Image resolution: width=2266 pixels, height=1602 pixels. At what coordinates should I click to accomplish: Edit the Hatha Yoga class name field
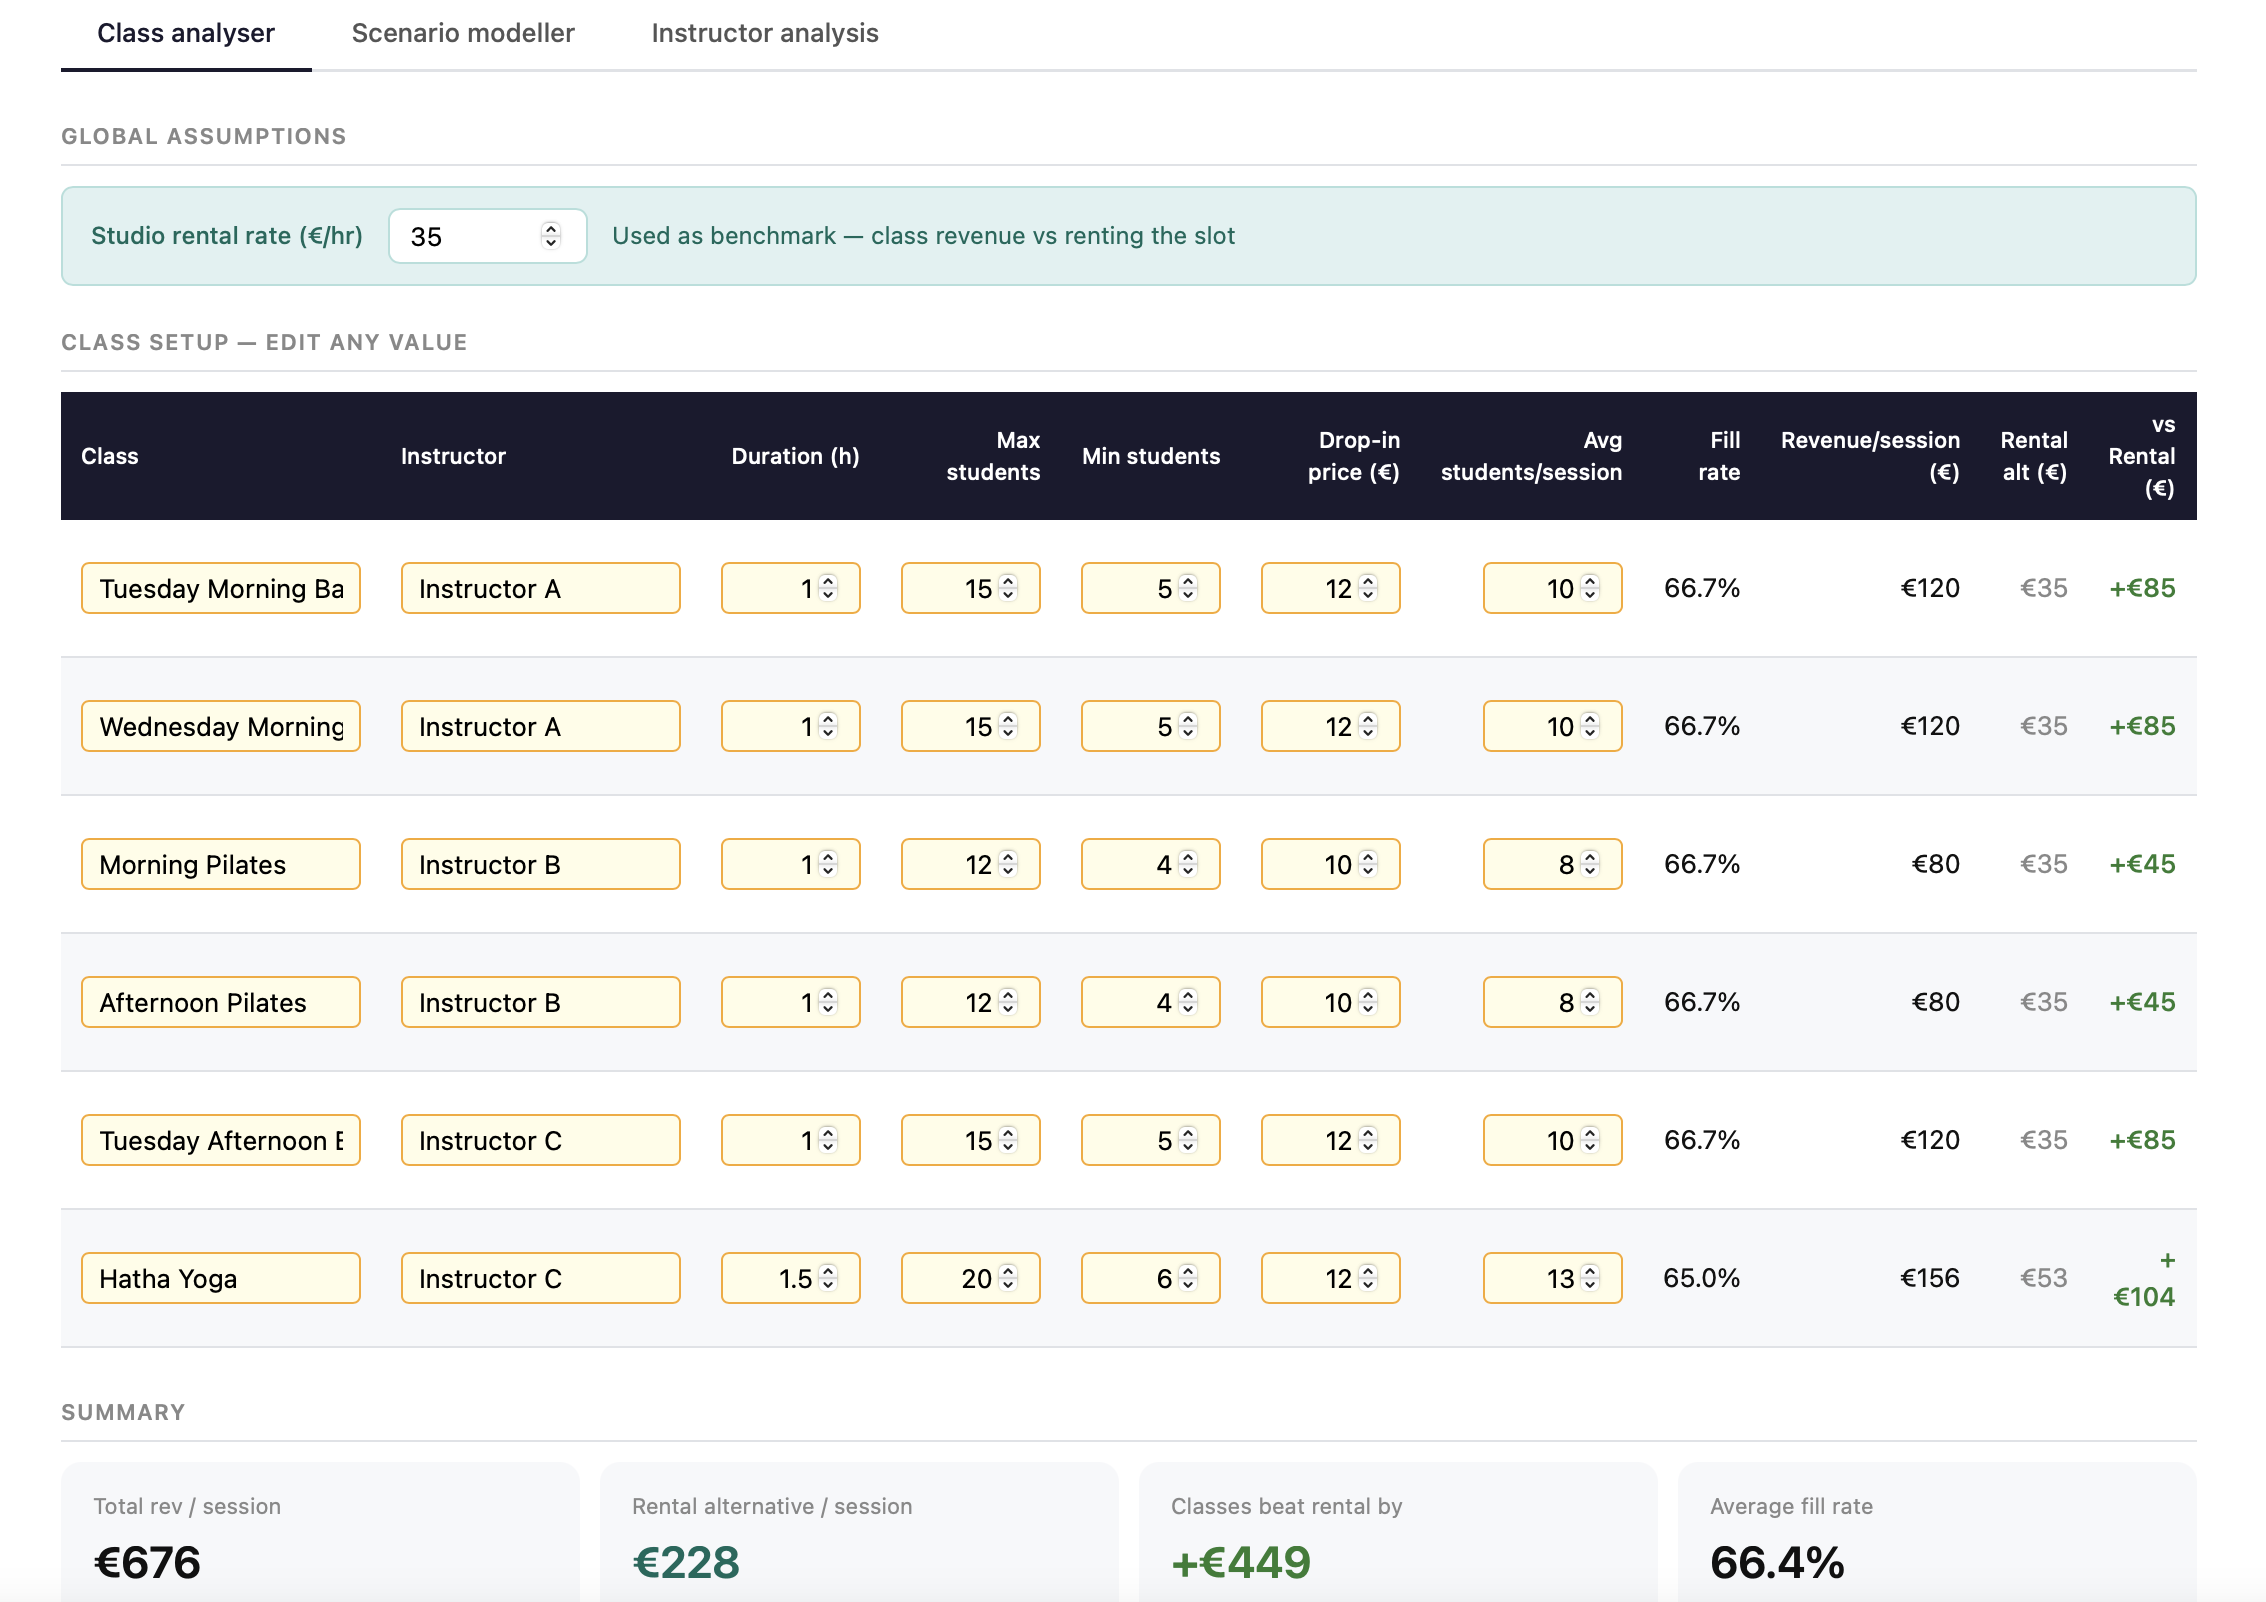coord(221,1278)
